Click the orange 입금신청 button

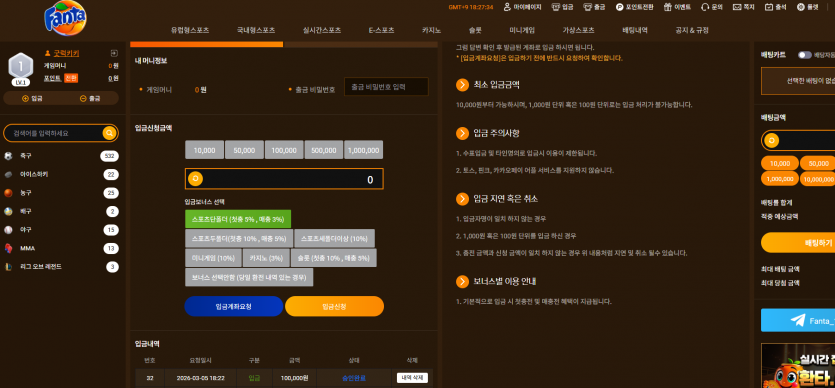(x=334, y=307)
